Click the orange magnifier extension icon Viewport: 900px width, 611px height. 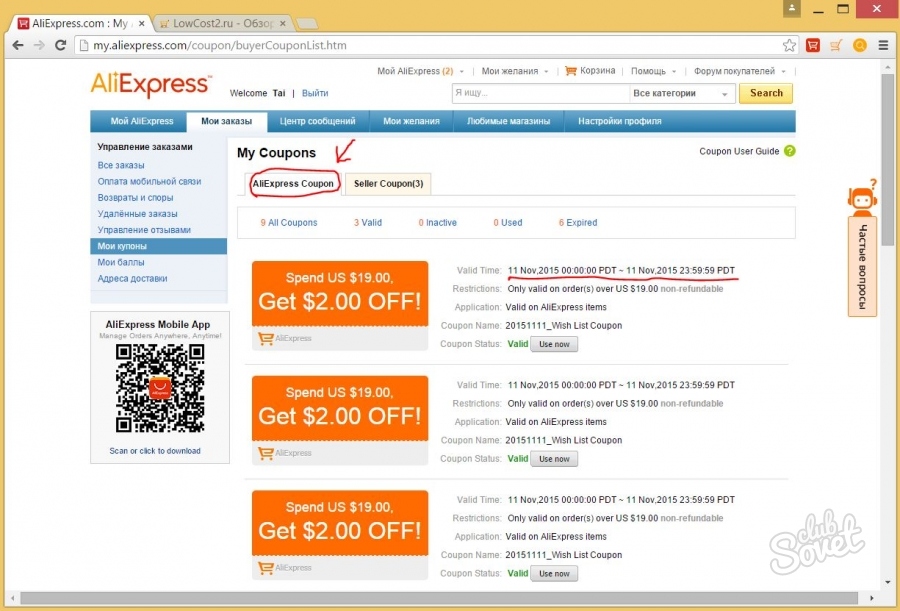pos(859,45)
